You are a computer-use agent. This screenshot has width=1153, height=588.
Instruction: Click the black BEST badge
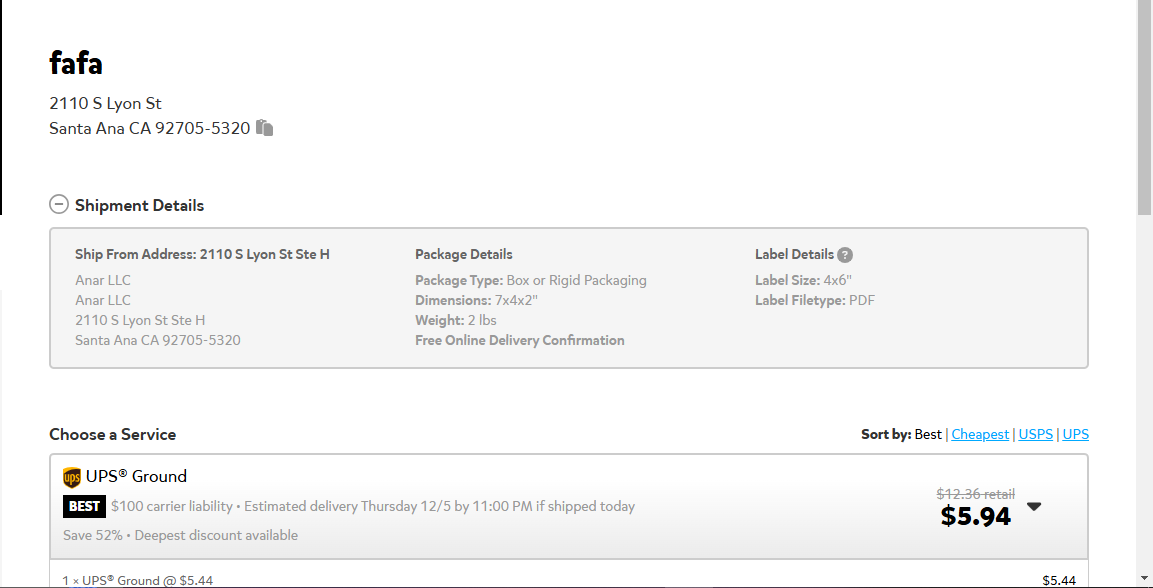pos(85,506)
